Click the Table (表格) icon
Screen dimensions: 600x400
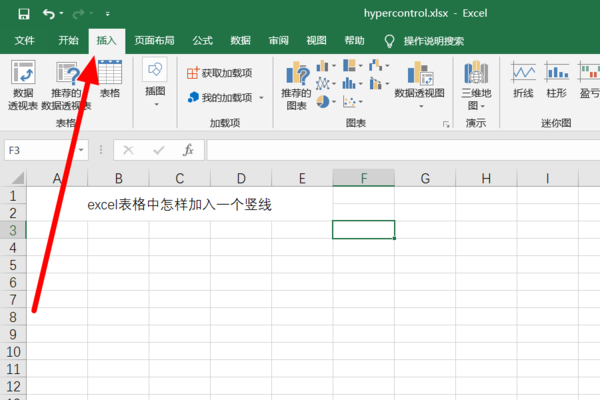tap(109, 78)
